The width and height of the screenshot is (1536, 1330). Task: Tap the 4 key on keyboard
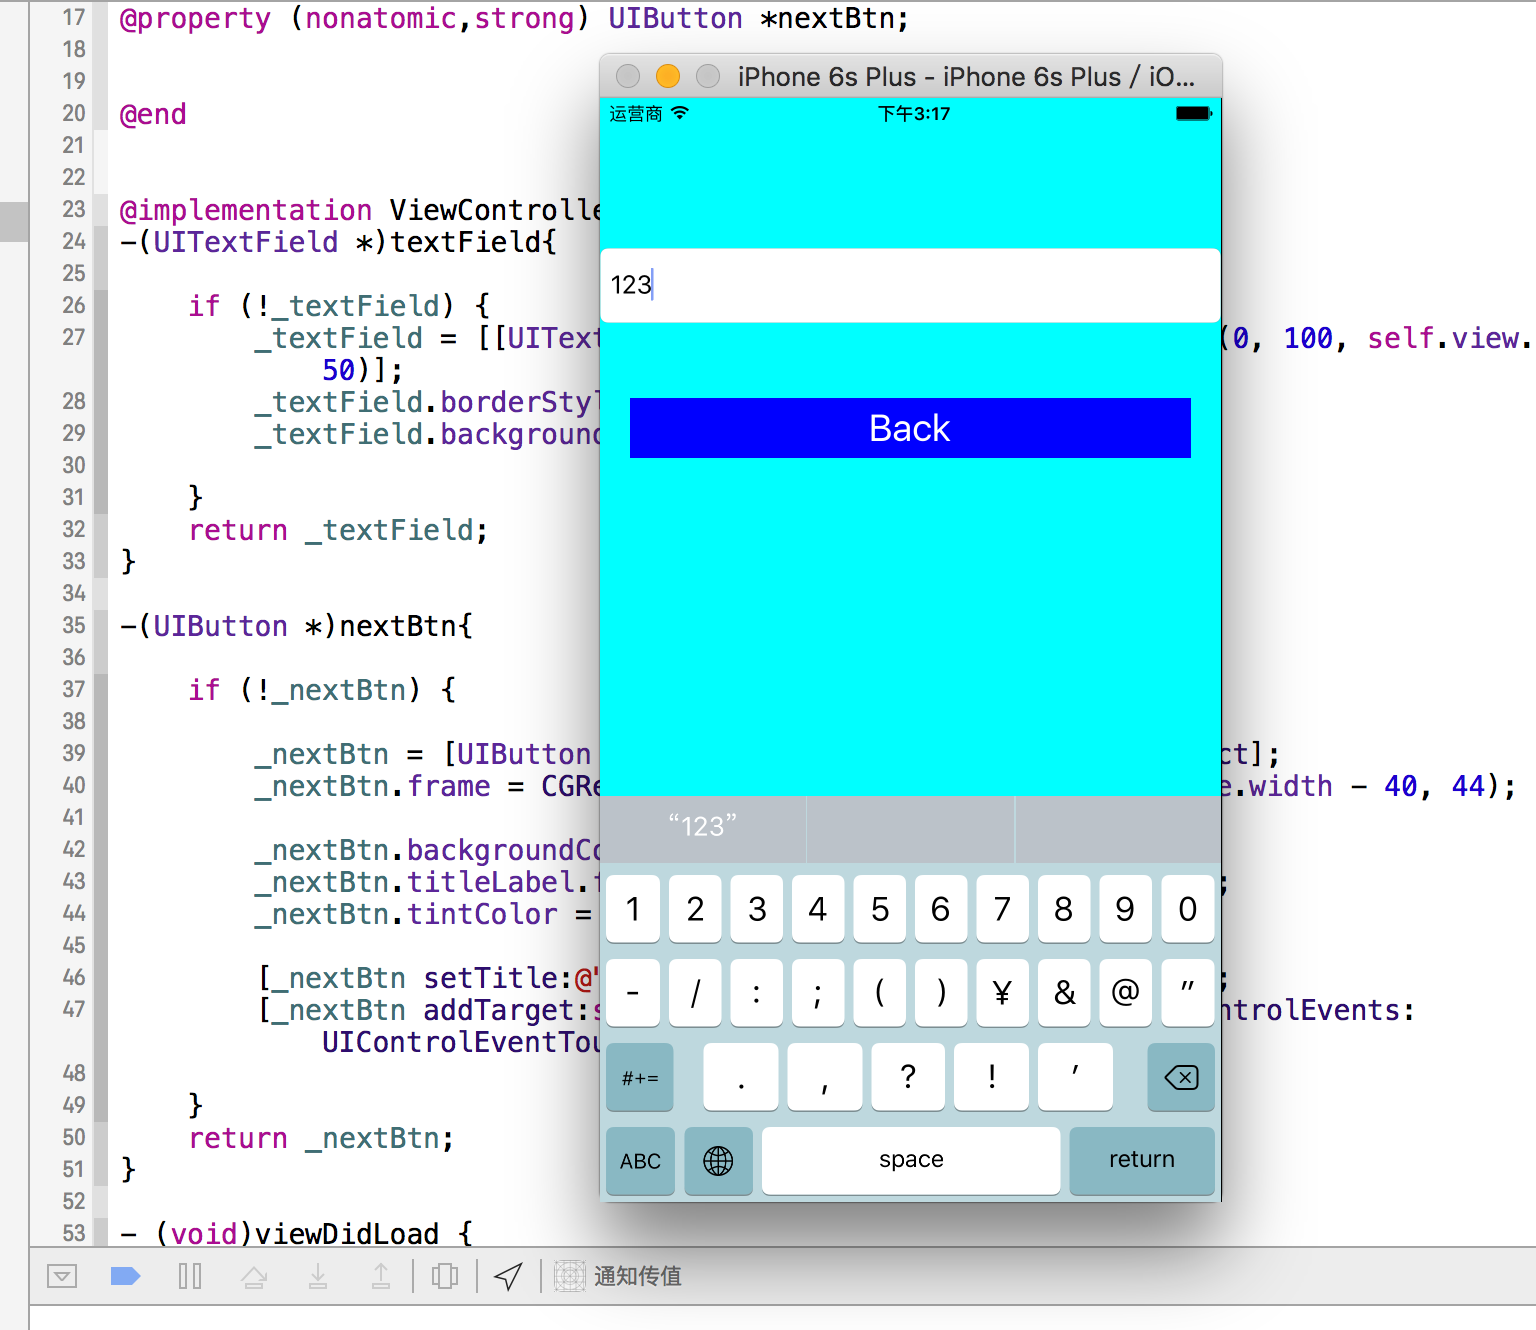[818, 909]
